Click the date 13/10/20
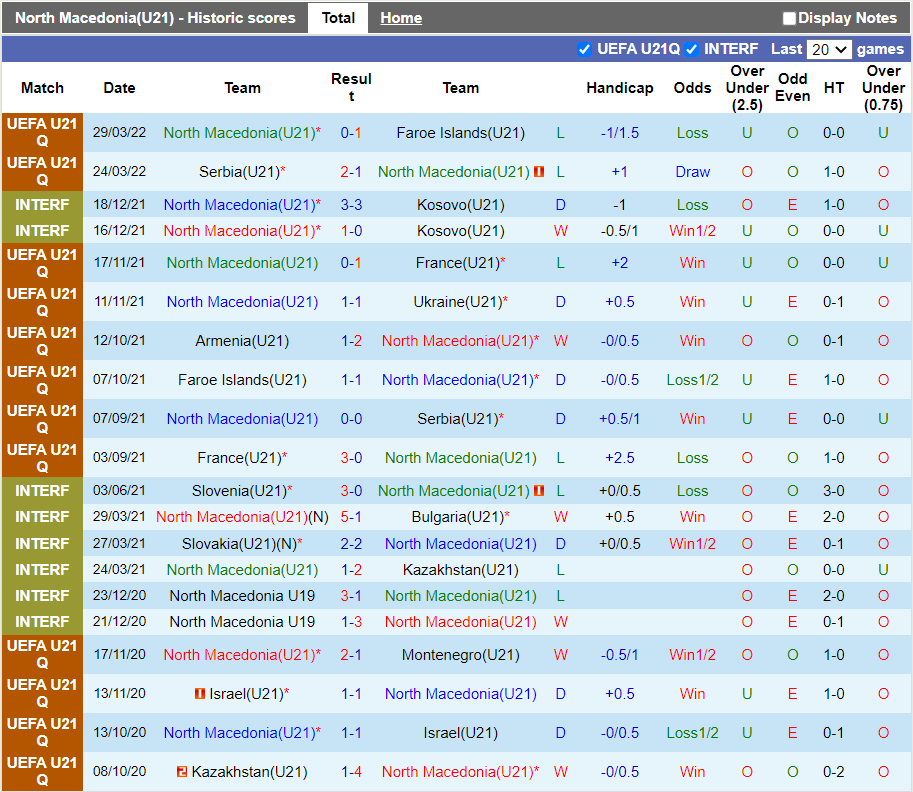 coord(119,733)
